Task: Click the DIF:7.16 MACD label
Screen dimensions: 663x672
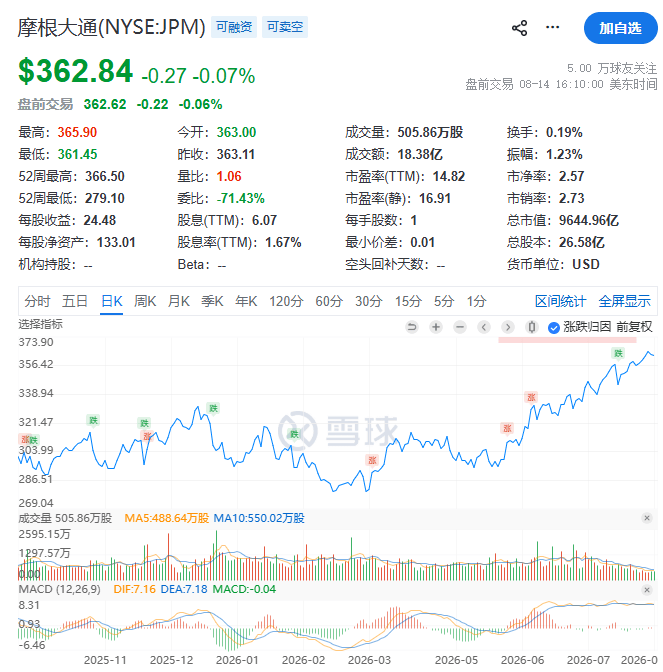Action: 135,589
